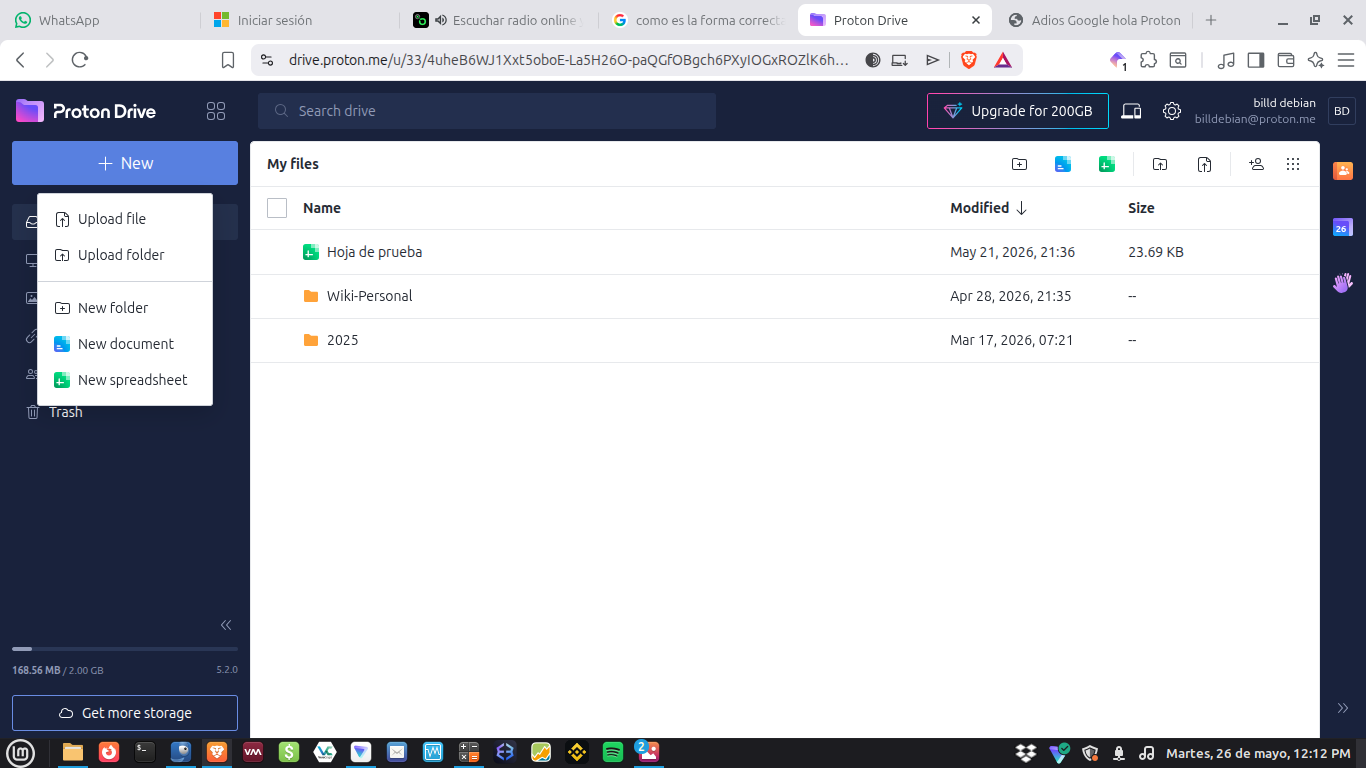Open Calendar icon in the right side panel

pos(1343,227)
